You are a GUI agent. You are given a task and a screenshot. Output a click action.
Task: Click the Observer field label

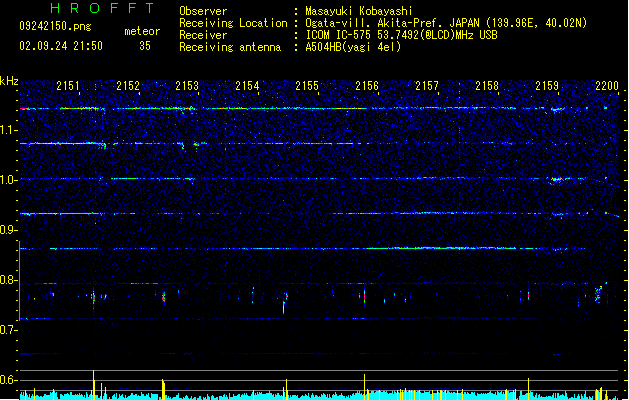pos(203,11)
